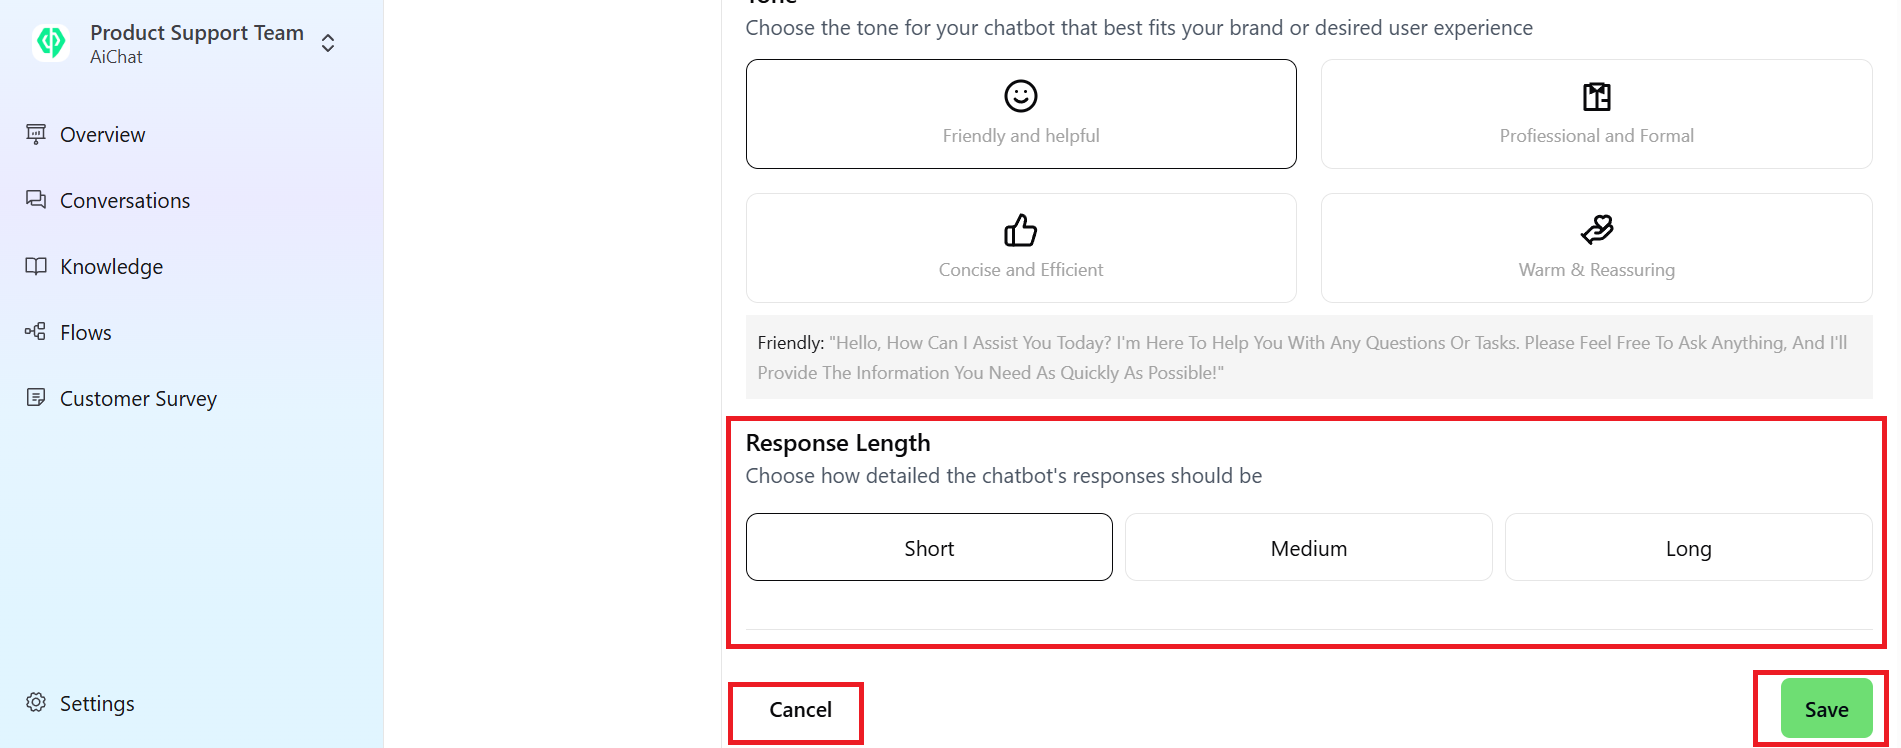Screen dimensions: 1901x748
Task: Open the Flows page
Action: (x=86, y=333)
